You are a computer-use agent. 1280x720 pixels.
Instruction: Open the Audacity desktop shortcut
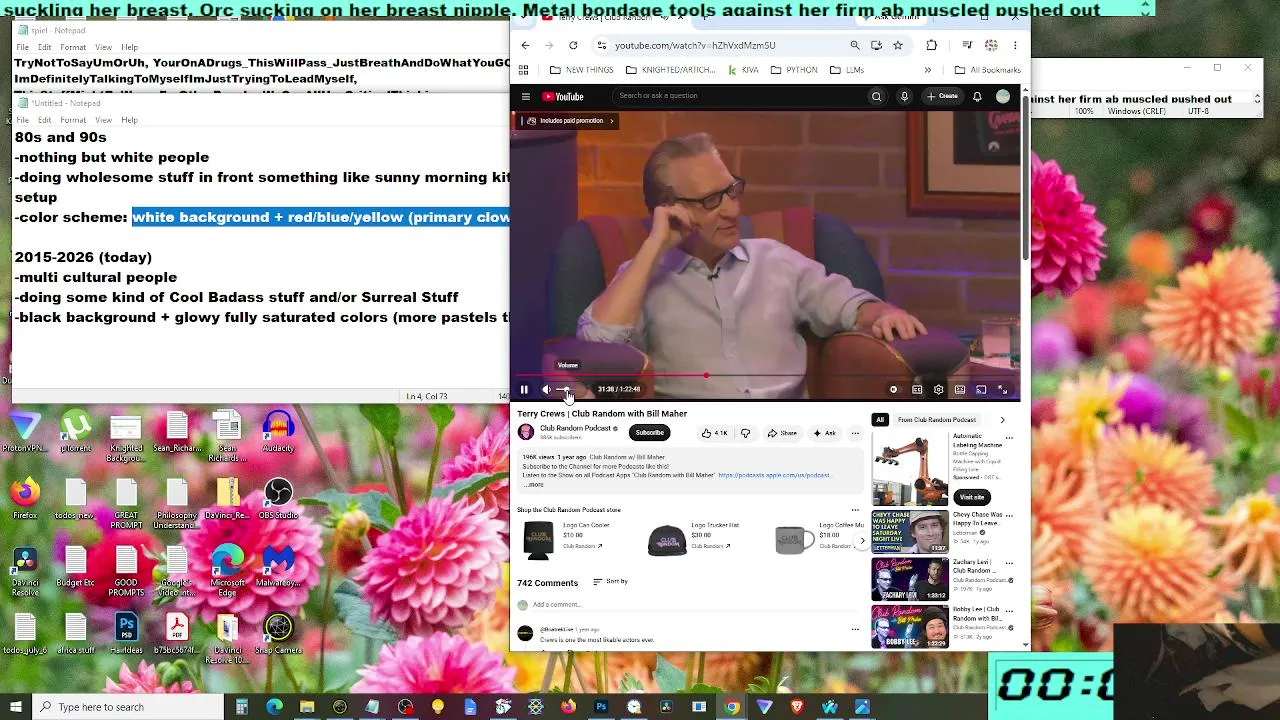coord(278,432)
